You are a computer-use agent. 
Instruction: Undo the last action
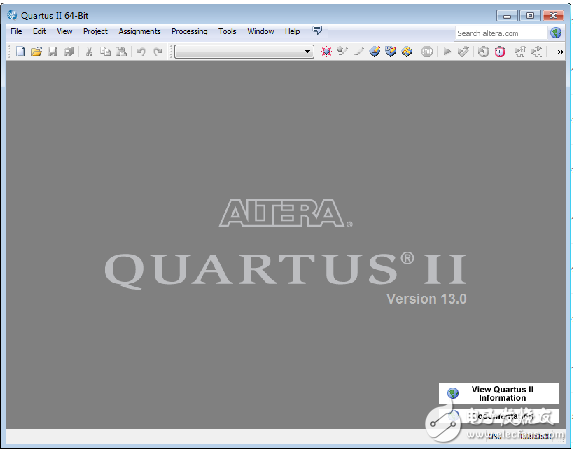pos(141,52)
